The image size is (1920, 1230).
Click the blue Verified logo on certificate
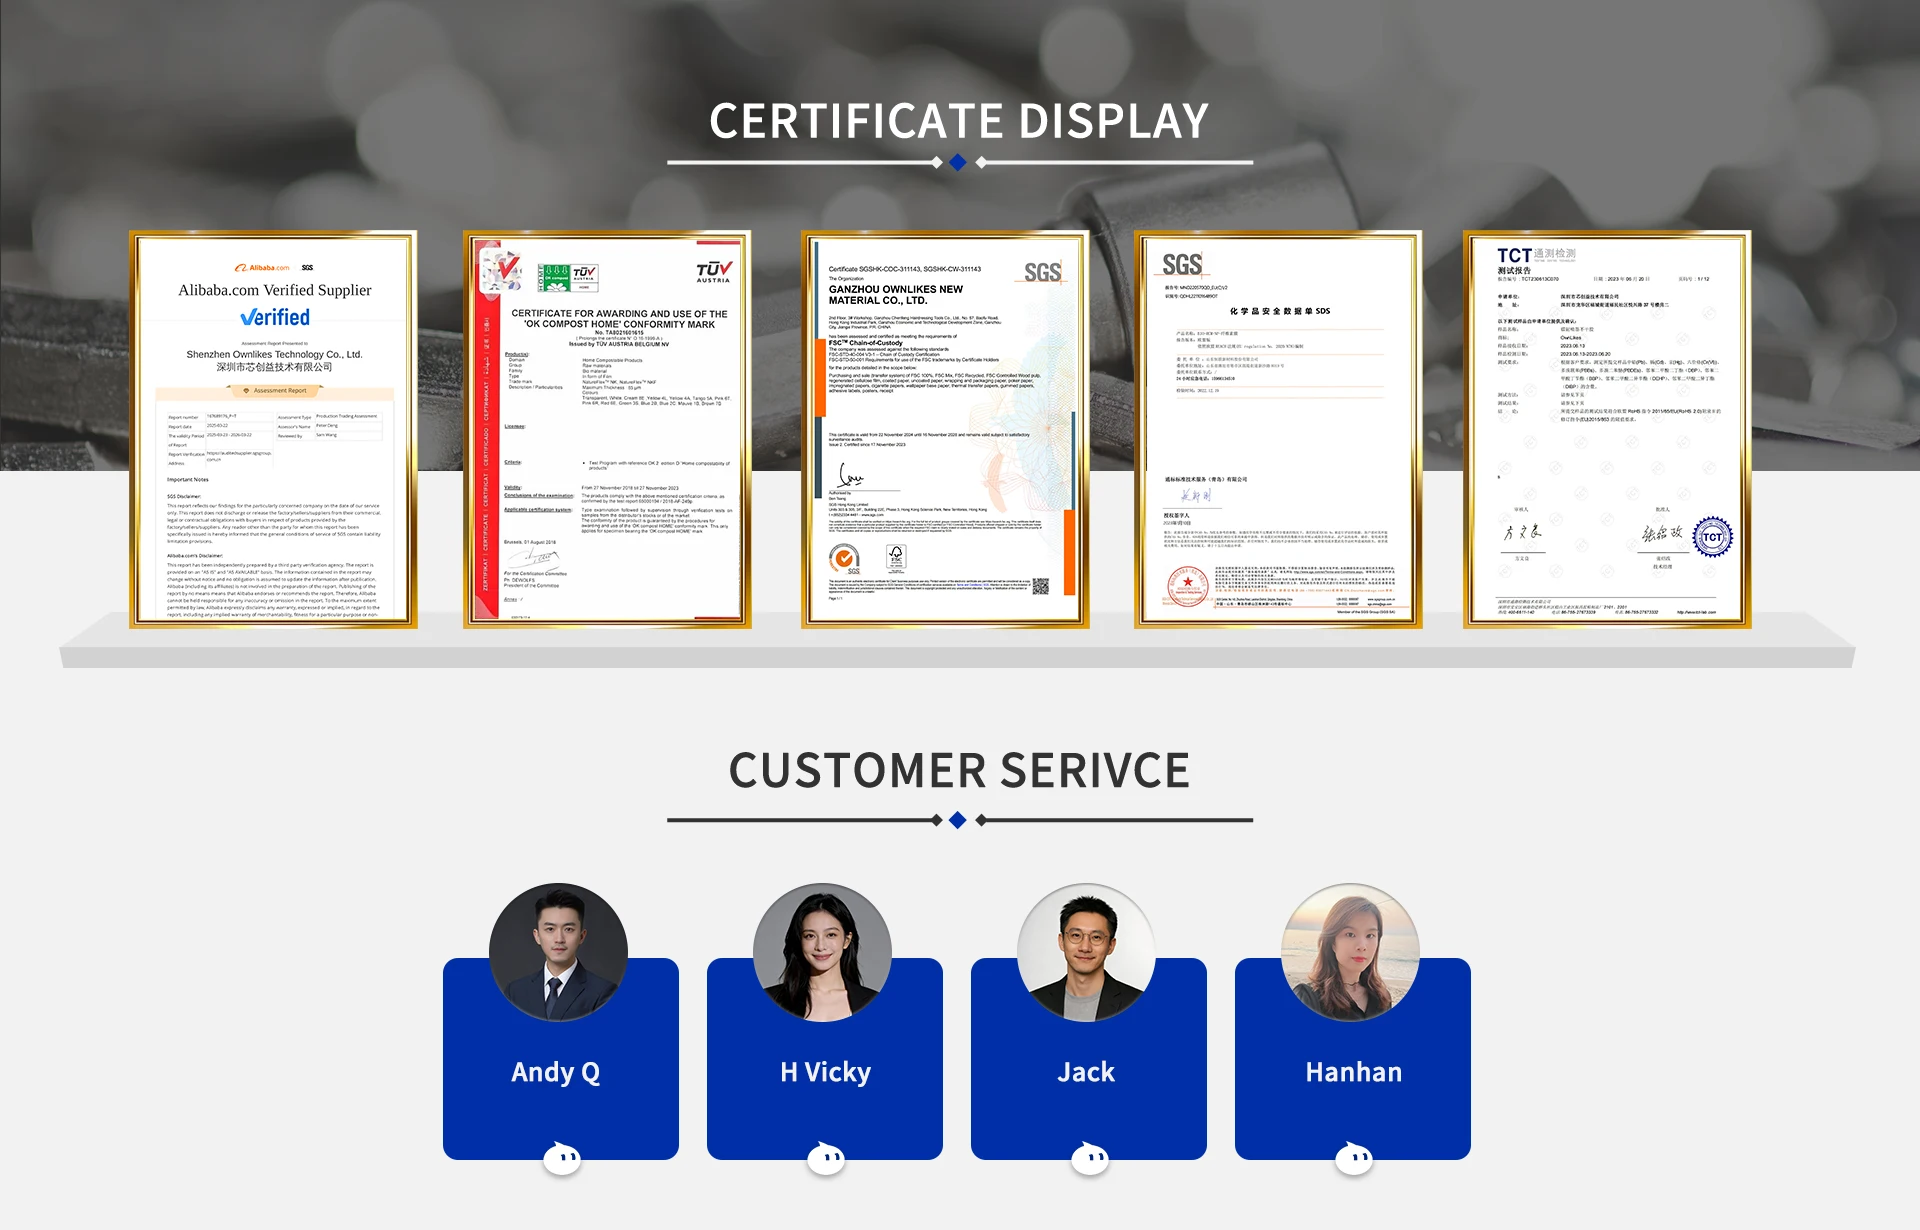275,317
